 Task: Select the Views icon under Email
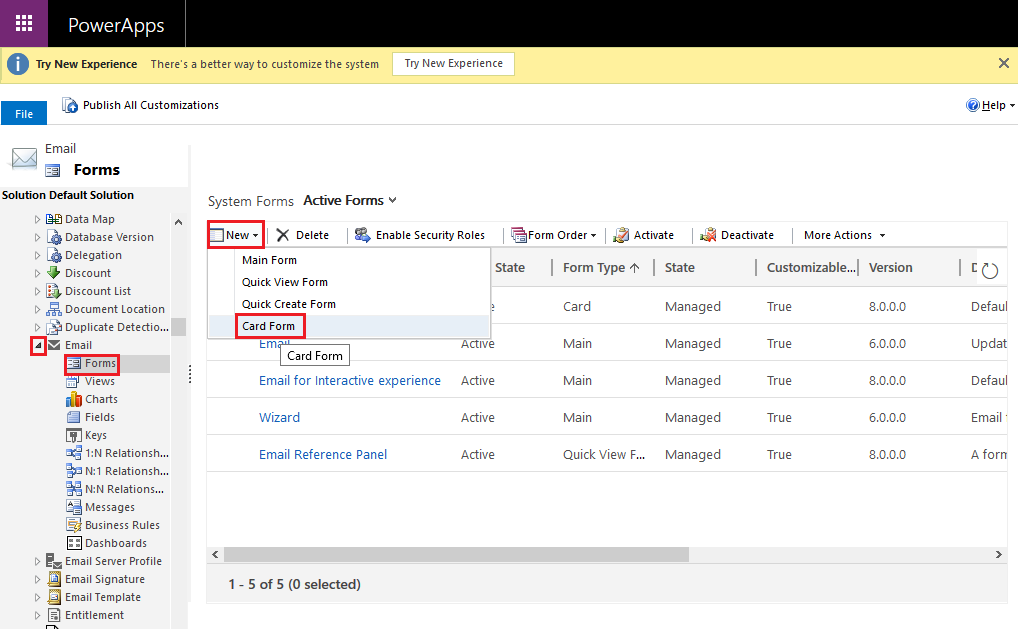click(x=73, y=381)
